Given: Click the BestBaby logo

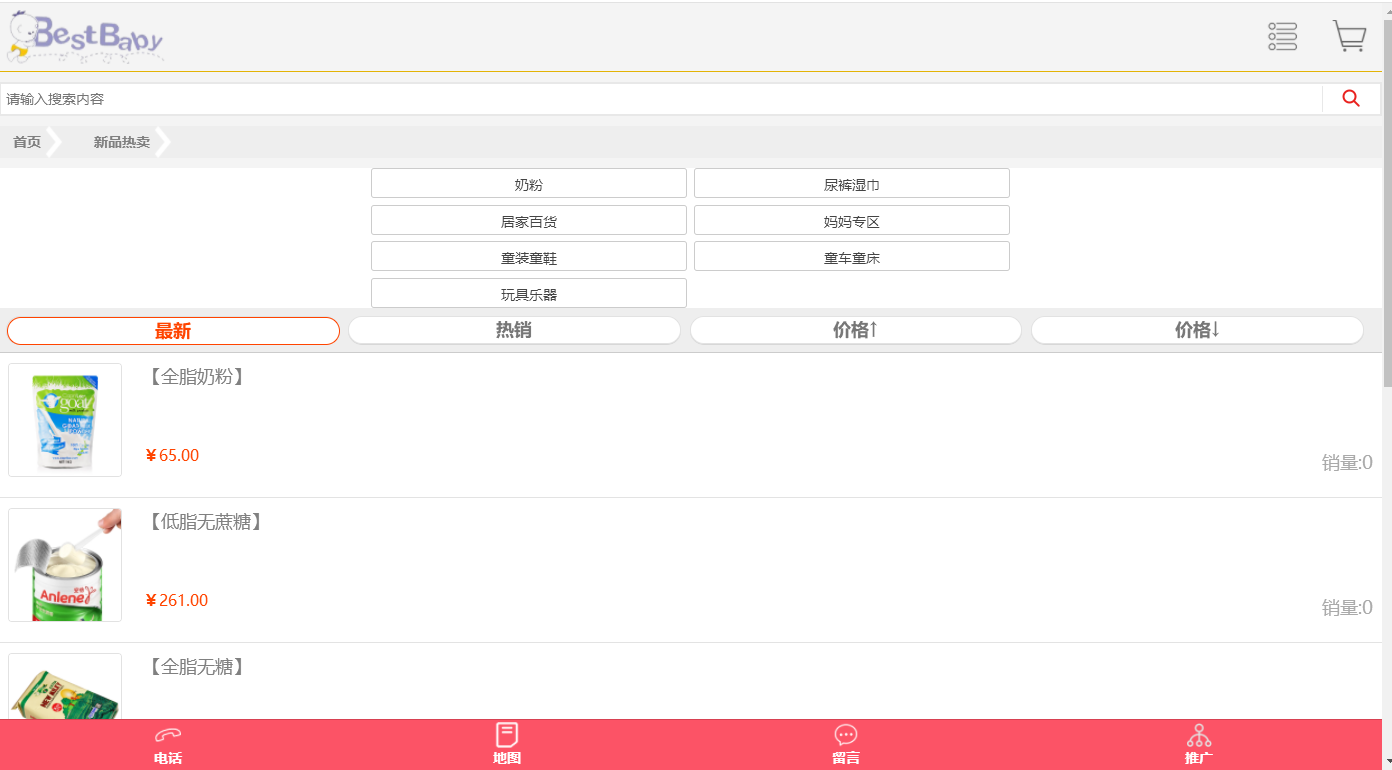Looking at the screenshot, I should 86,37.
